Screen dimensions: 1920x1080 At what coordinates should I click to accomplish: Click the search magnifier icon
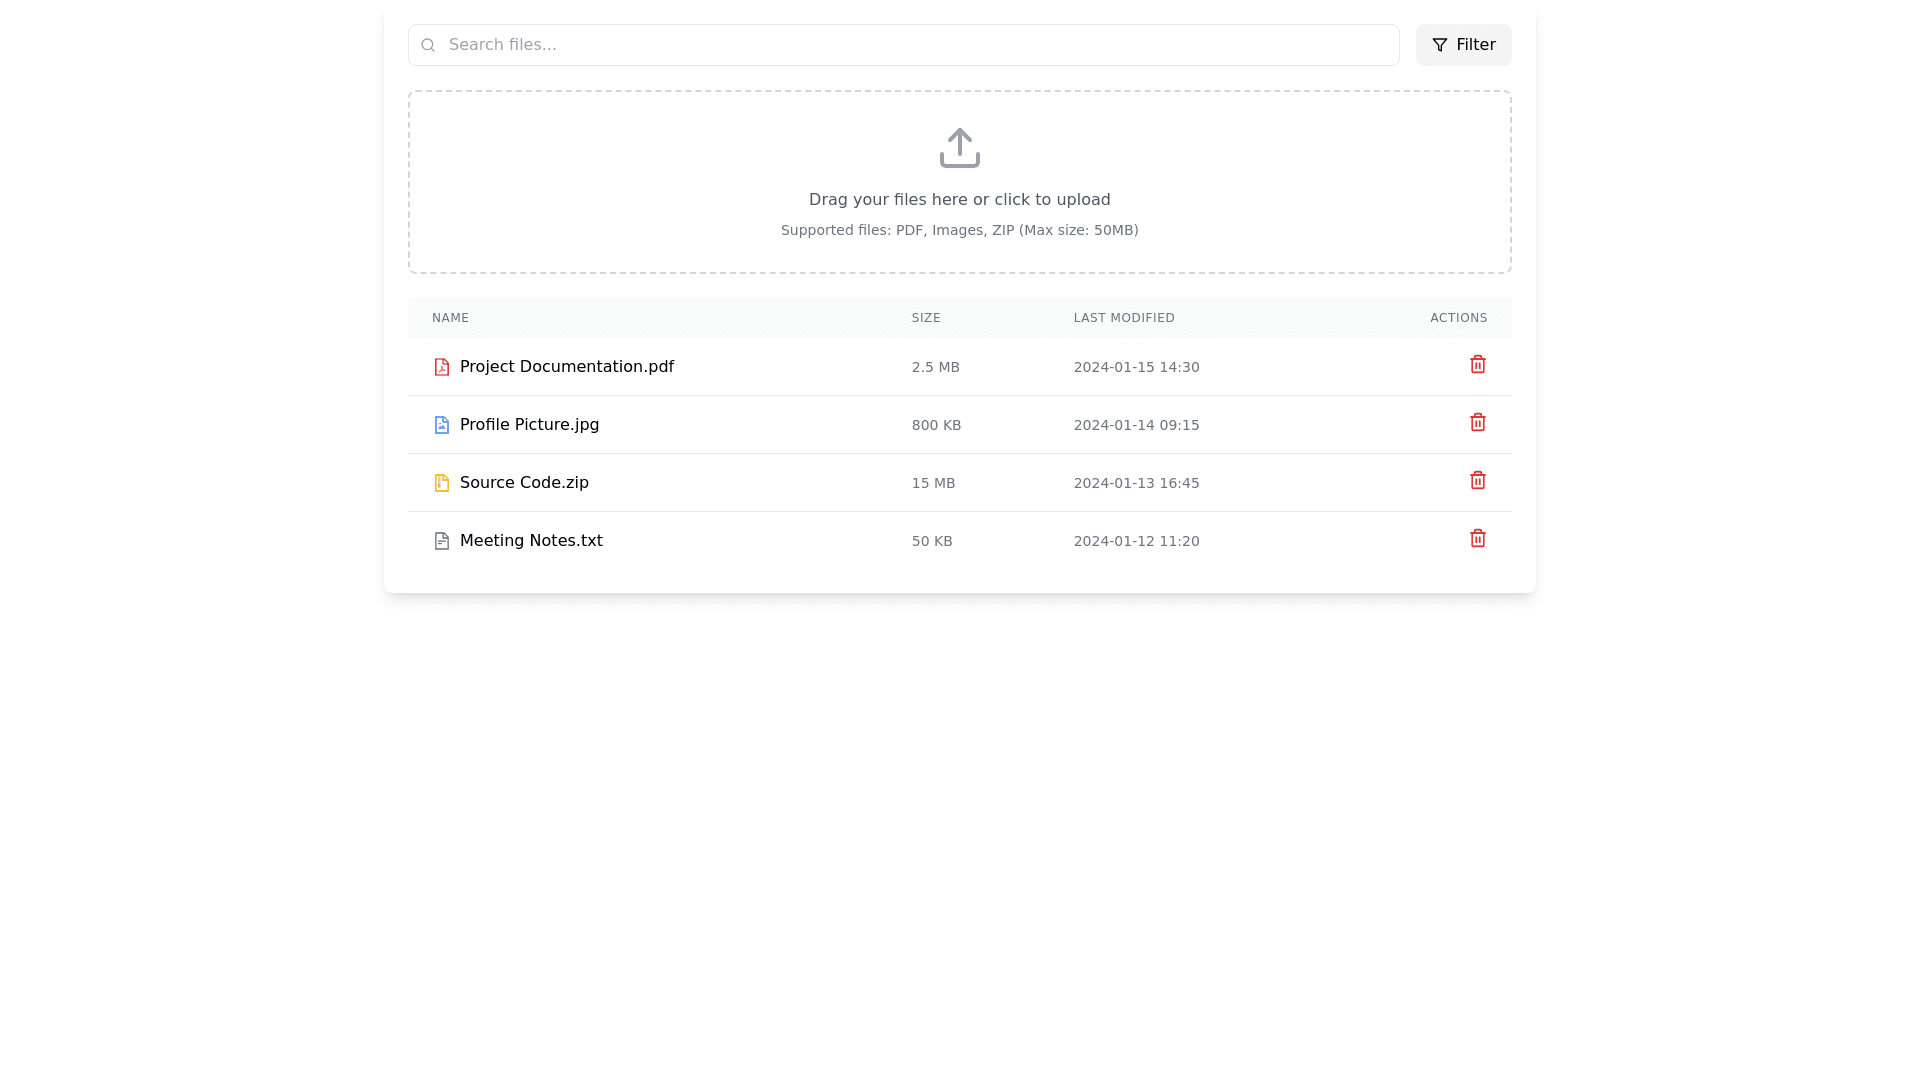[428, 45]
